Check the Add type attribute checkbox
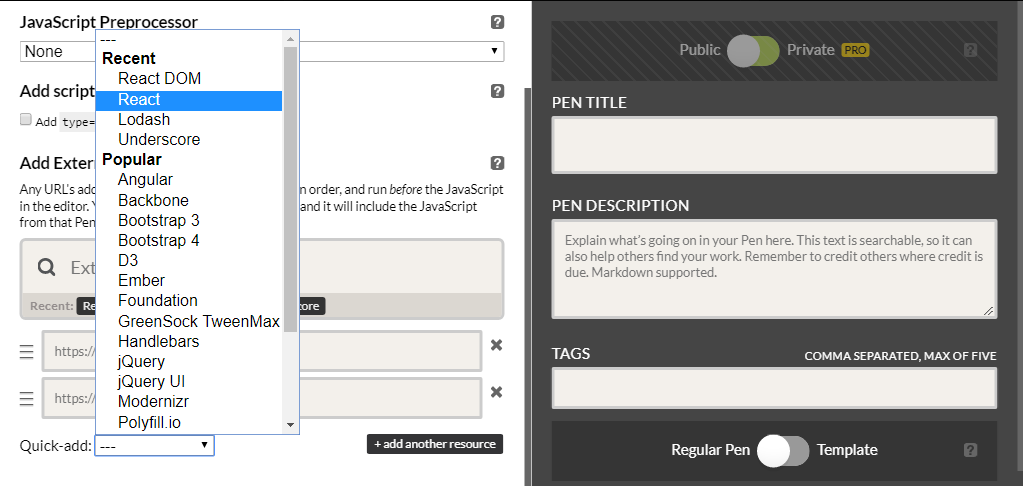This screenshot has height=486, width=1023. point(26,120)
